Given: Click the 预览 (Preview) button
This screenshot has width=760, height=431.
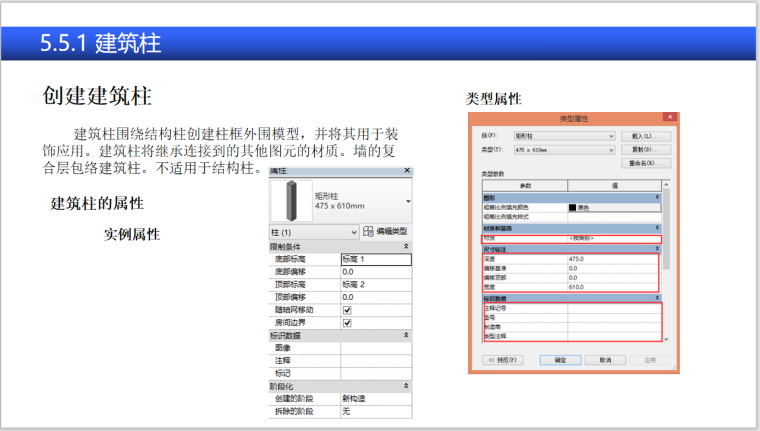Looking at the screenshot, I should tap(504, 359).
